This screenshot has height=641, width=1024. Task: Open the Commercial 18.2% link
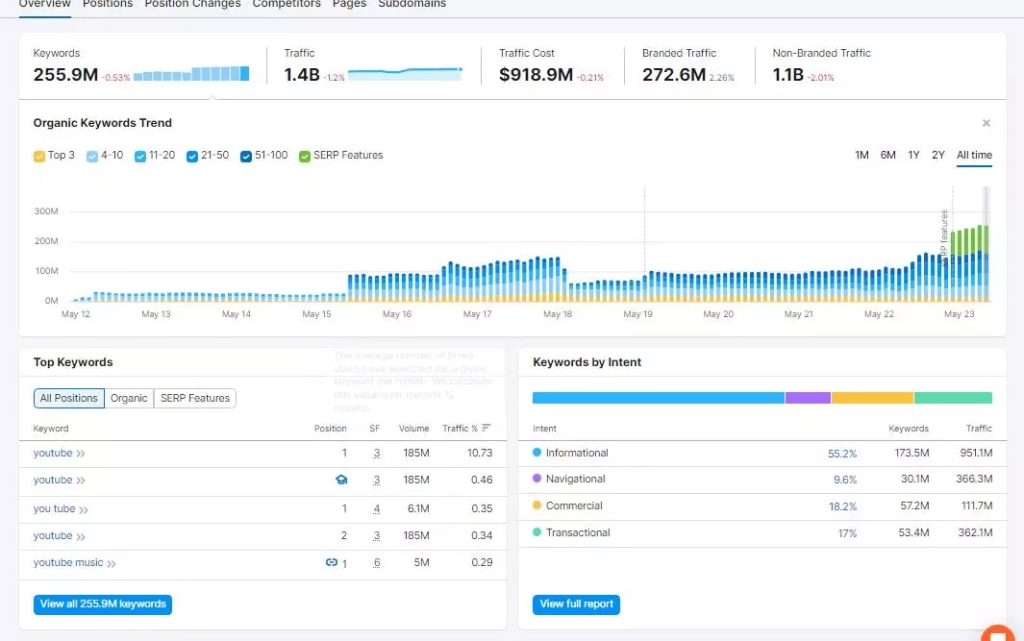point(842,507)
